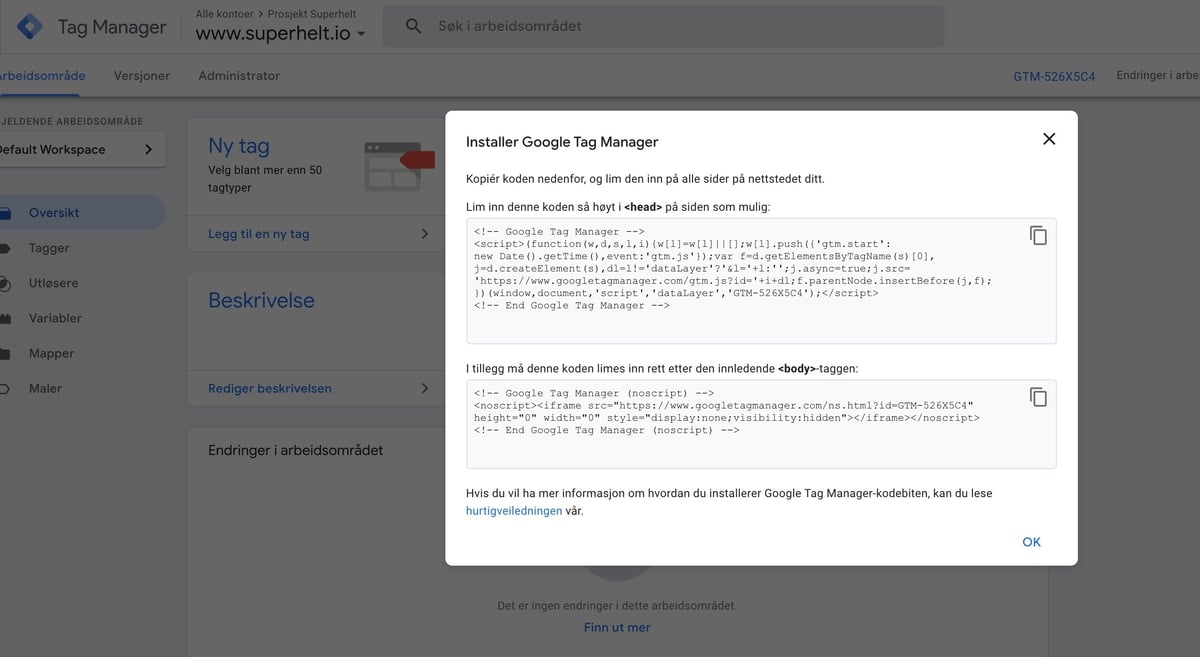The width and height of the screenshot is (1200, 657).
Task: Click Det er ingen endringer i dette arbeidsområdet text
Action: (617, 606)
